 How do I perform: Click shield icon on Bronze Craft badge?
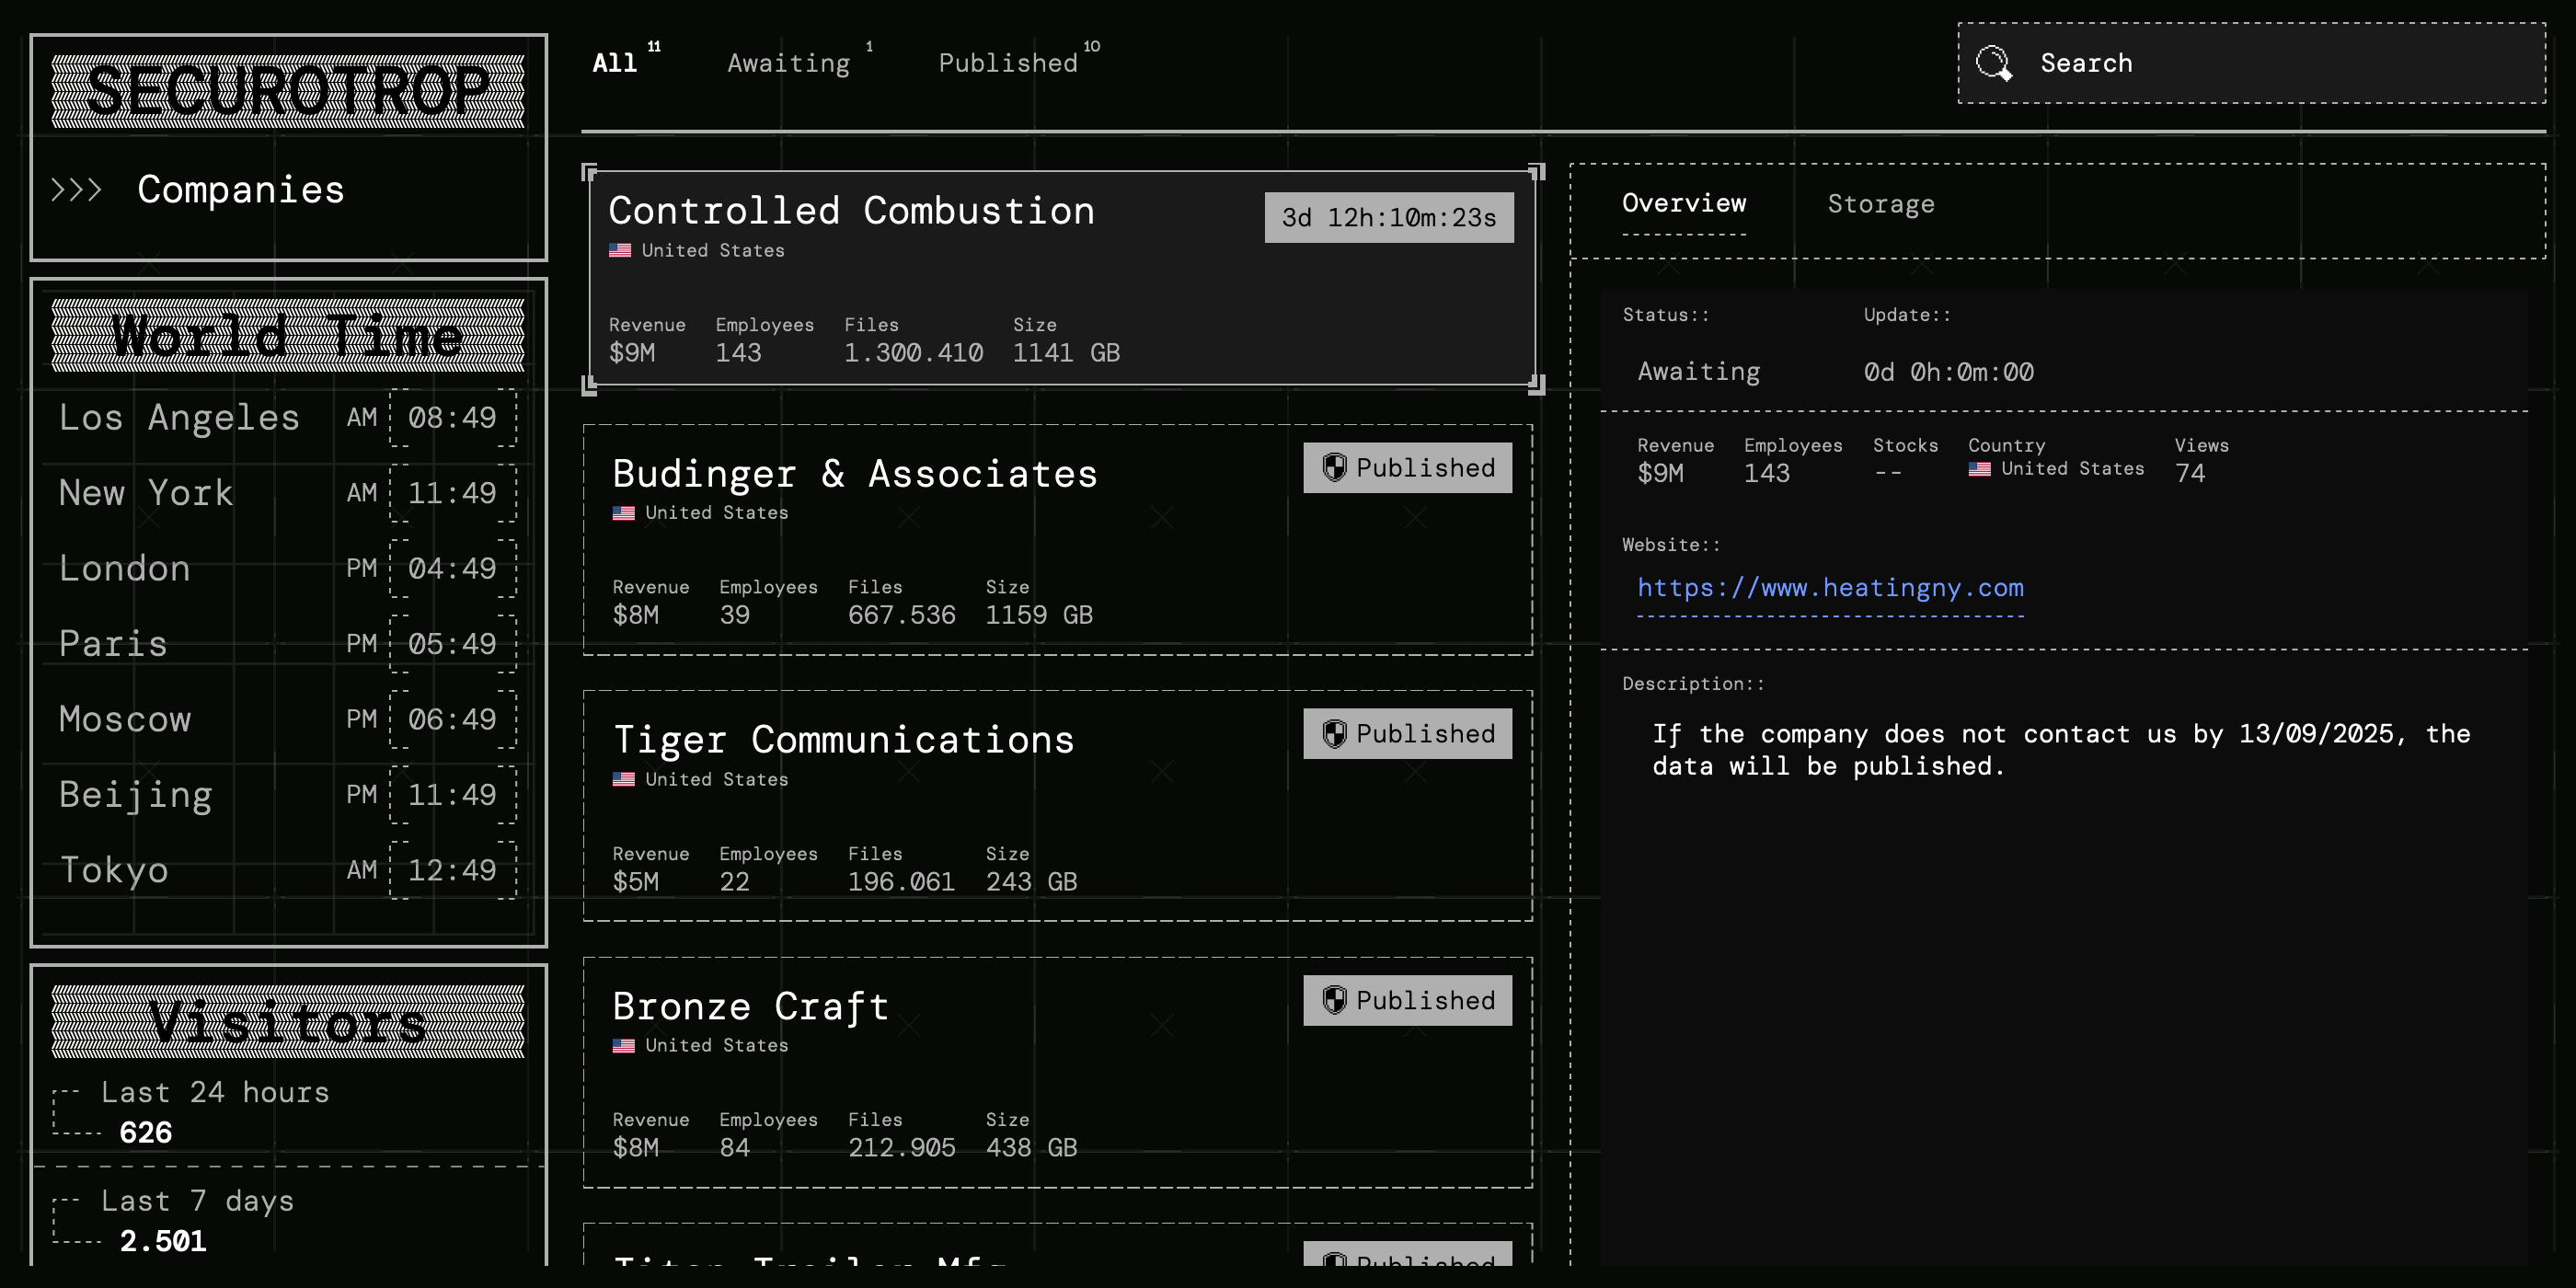1335,999
